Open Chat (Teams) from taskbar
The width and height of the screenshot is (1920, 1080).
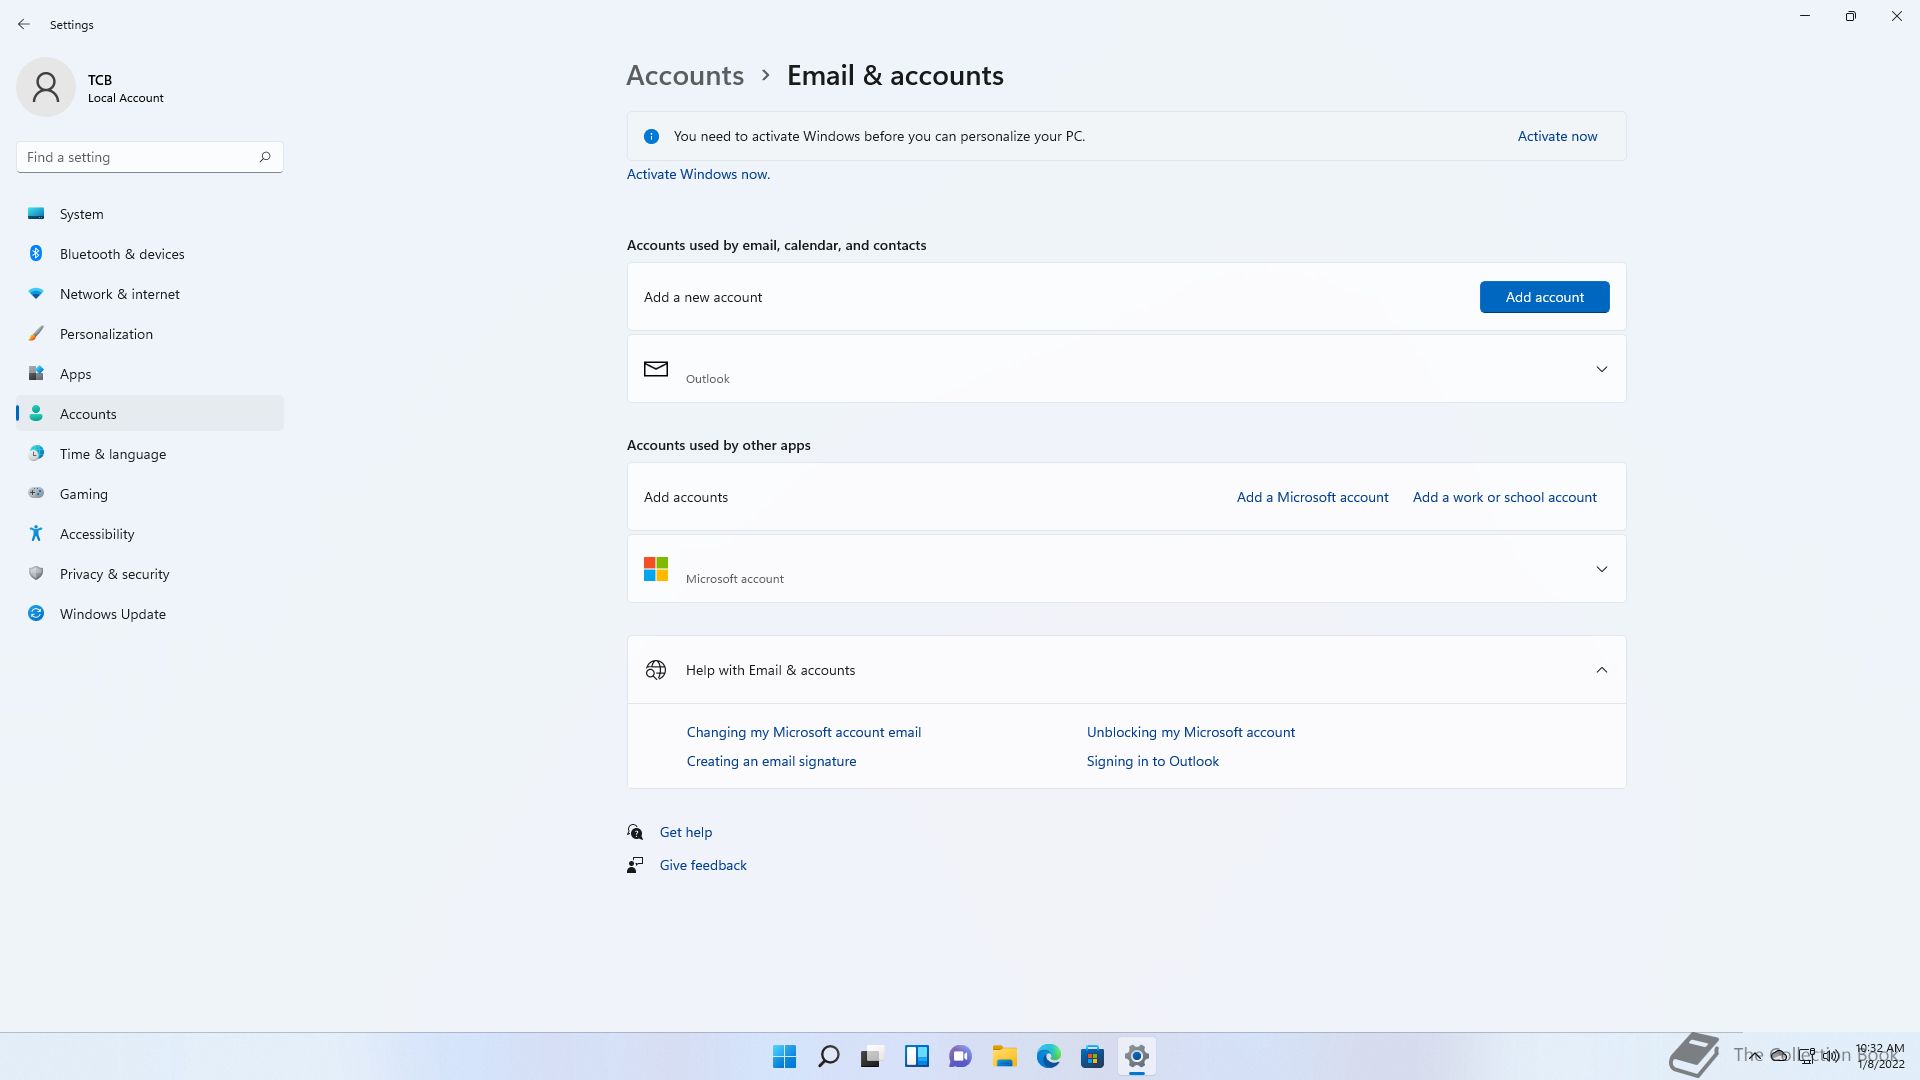click(960, 1056)
